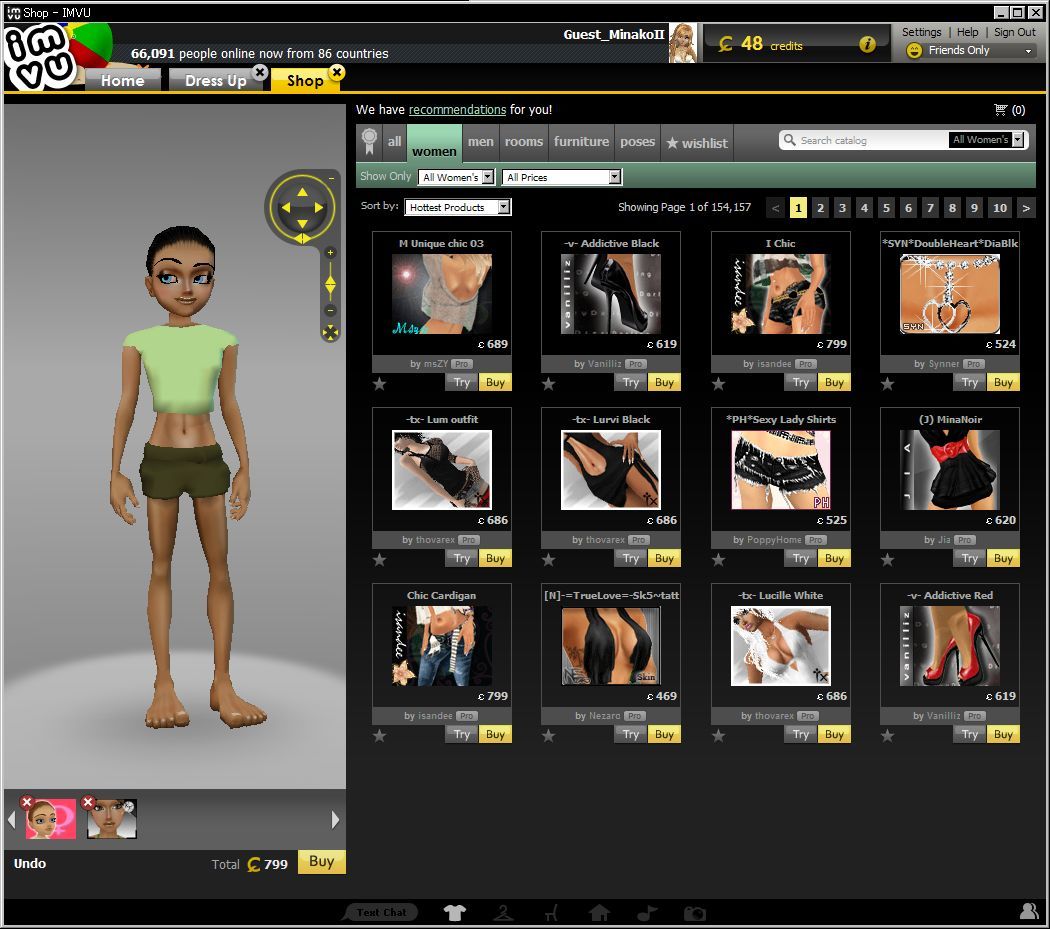The height and width of the screenshot is (929, 1050).
Task: Zoom out avatar view minus button
Action: [330, 310]
